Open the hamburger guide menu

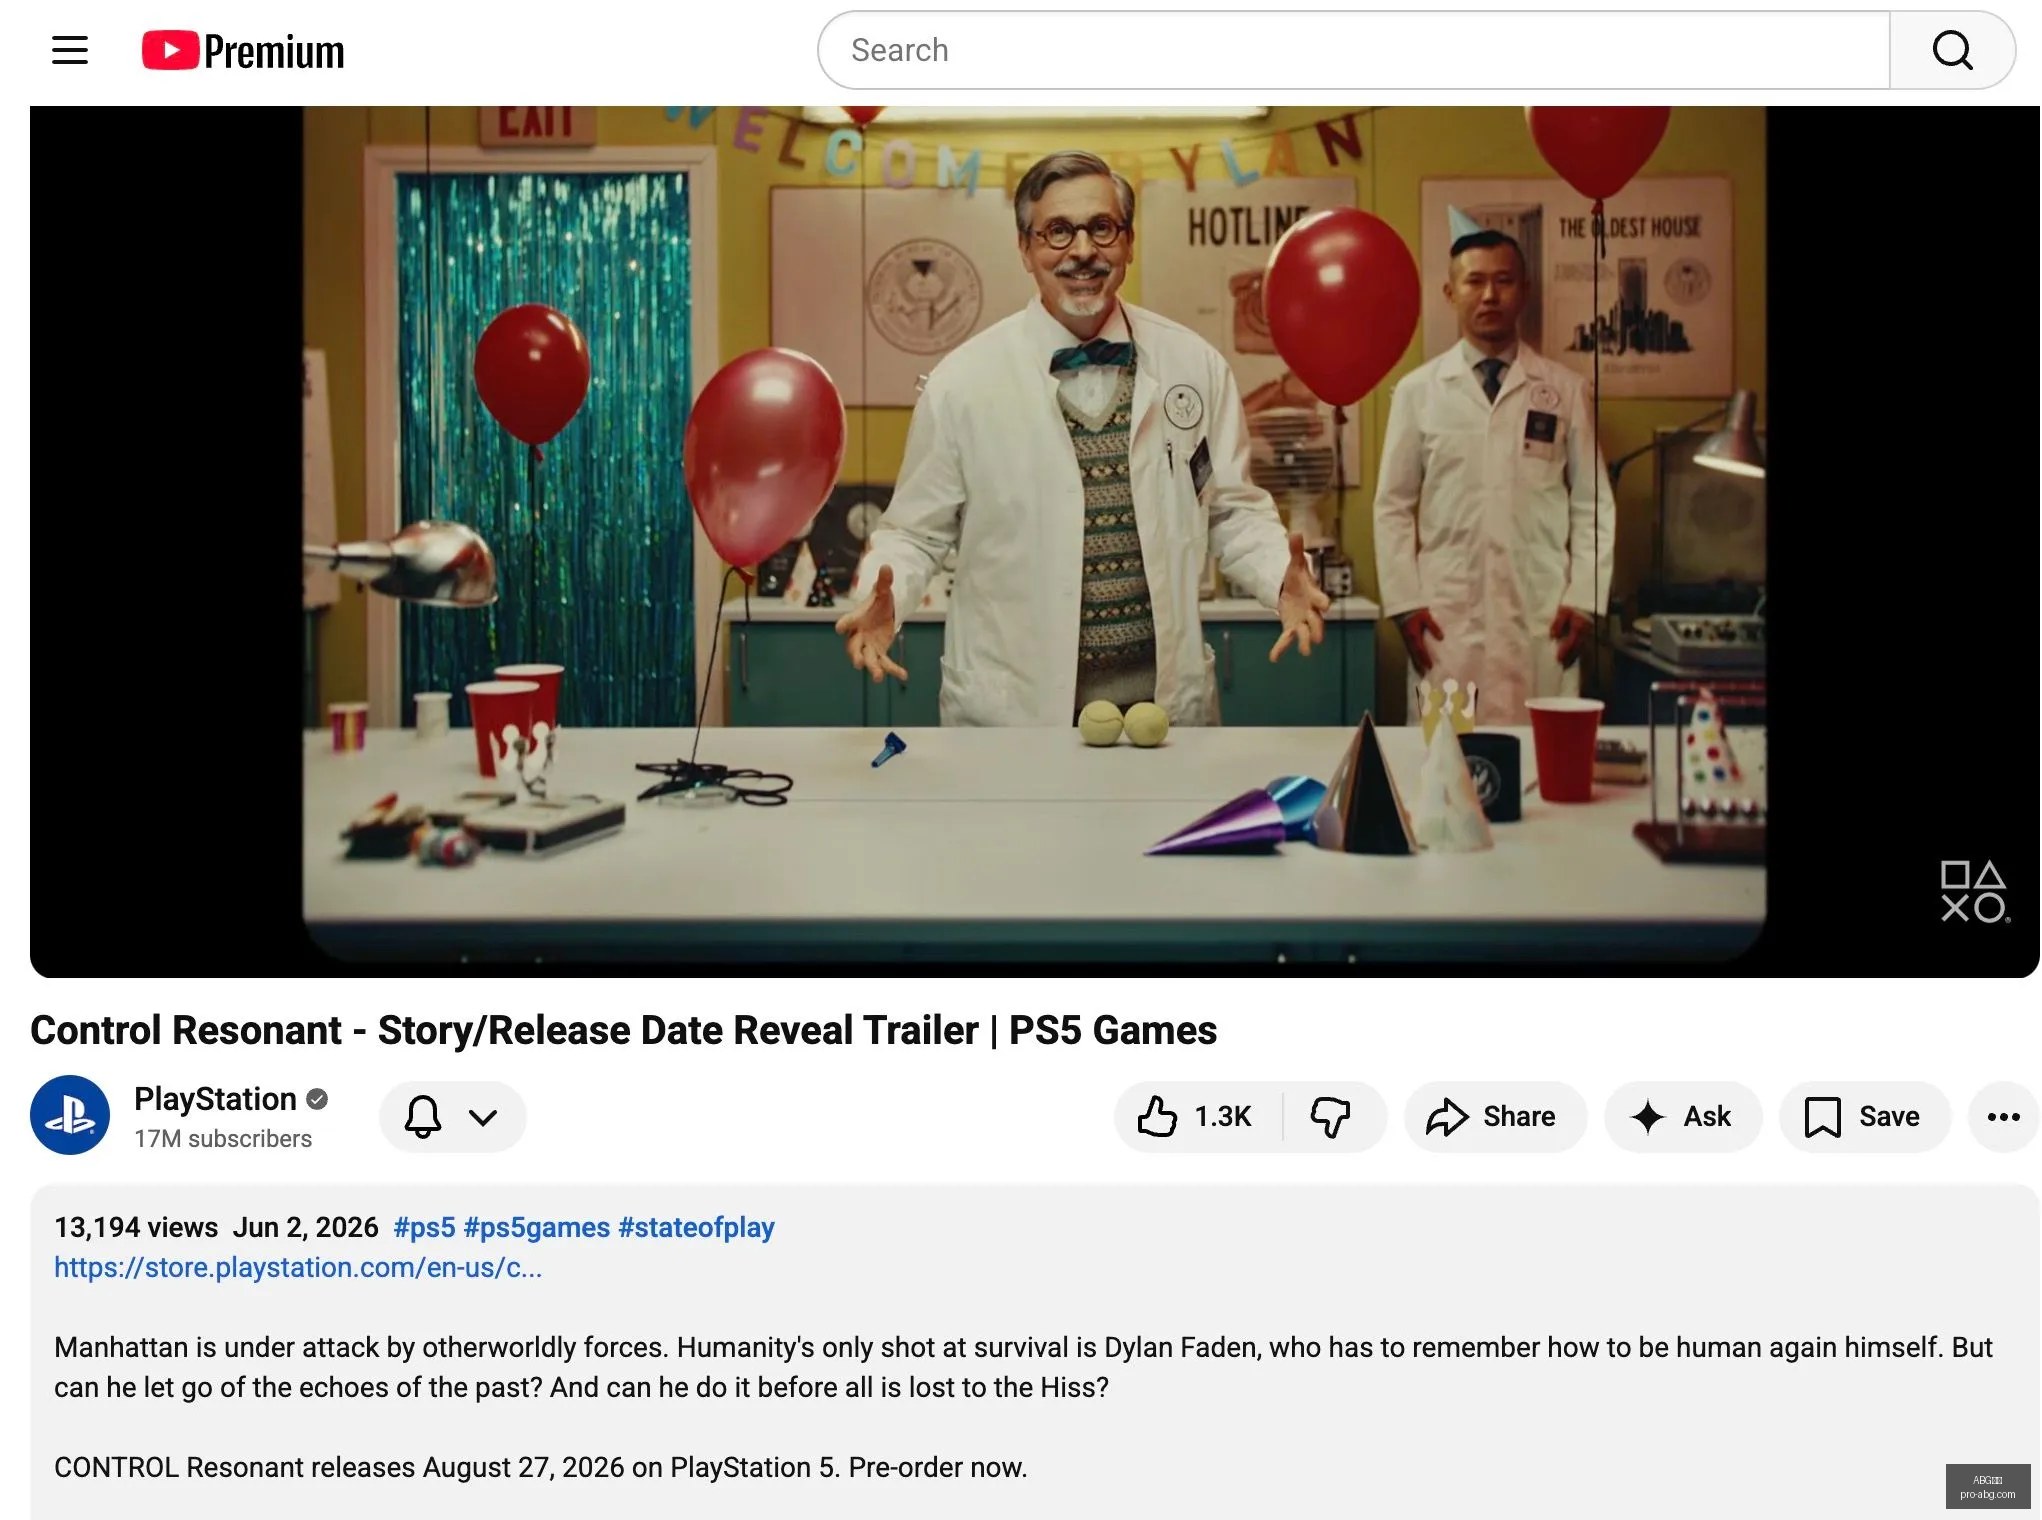(x=70, y=50)
